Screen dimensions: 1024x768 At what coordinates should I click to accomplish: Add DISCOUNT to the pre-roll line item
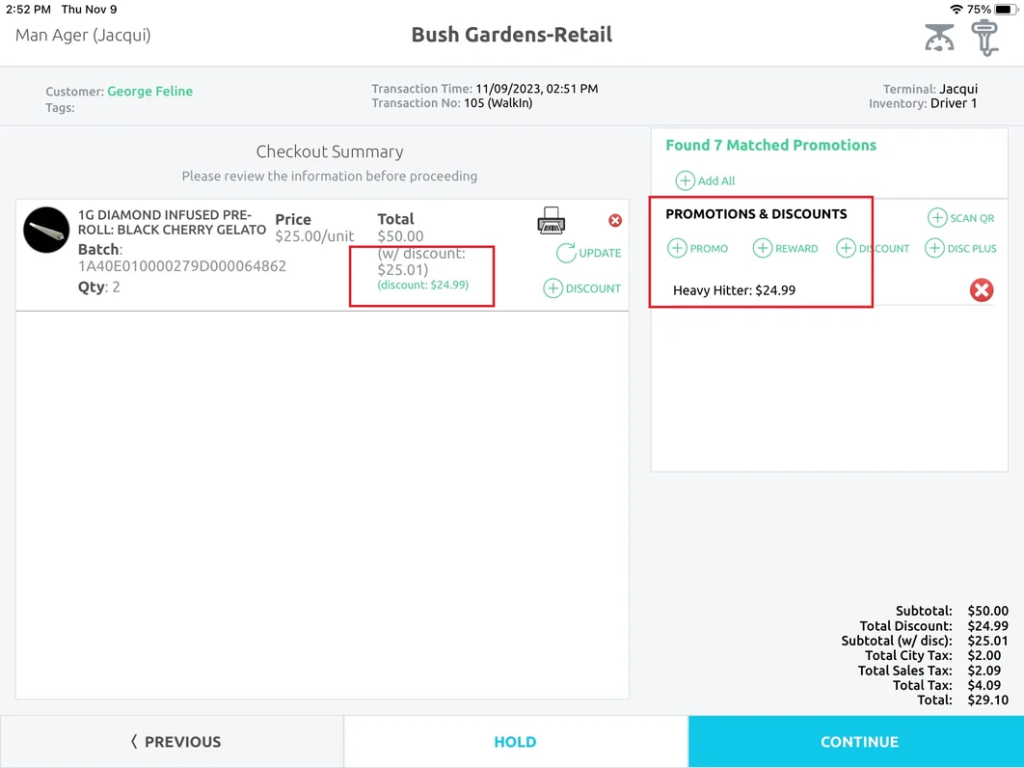point(582,288)
